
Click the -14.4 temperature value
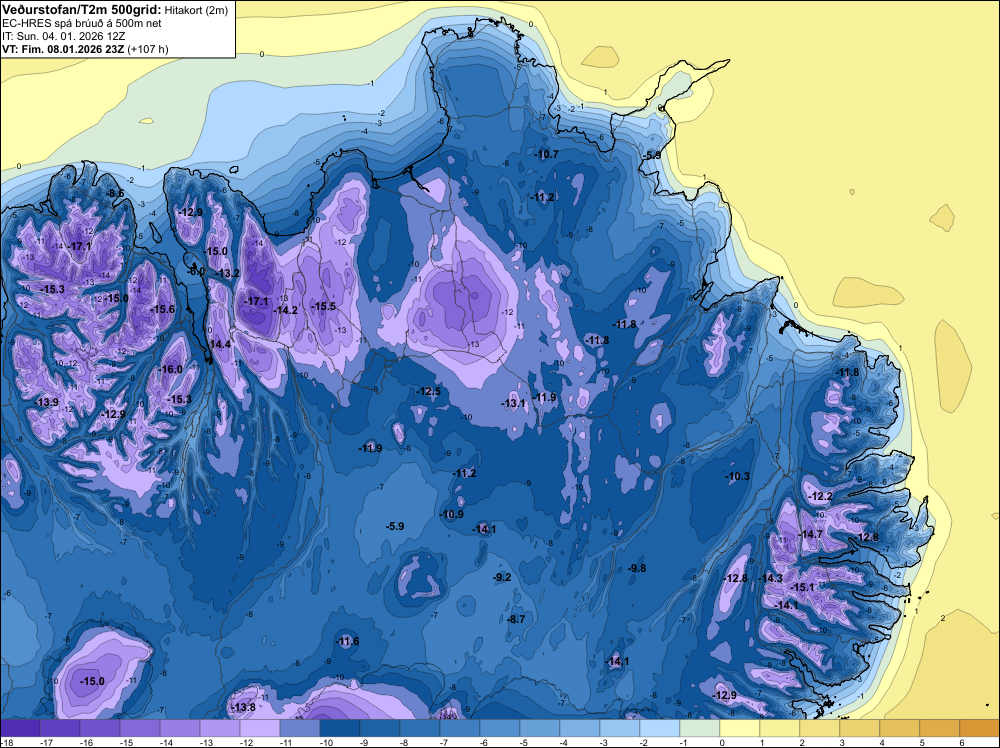(x=219, y=344)
